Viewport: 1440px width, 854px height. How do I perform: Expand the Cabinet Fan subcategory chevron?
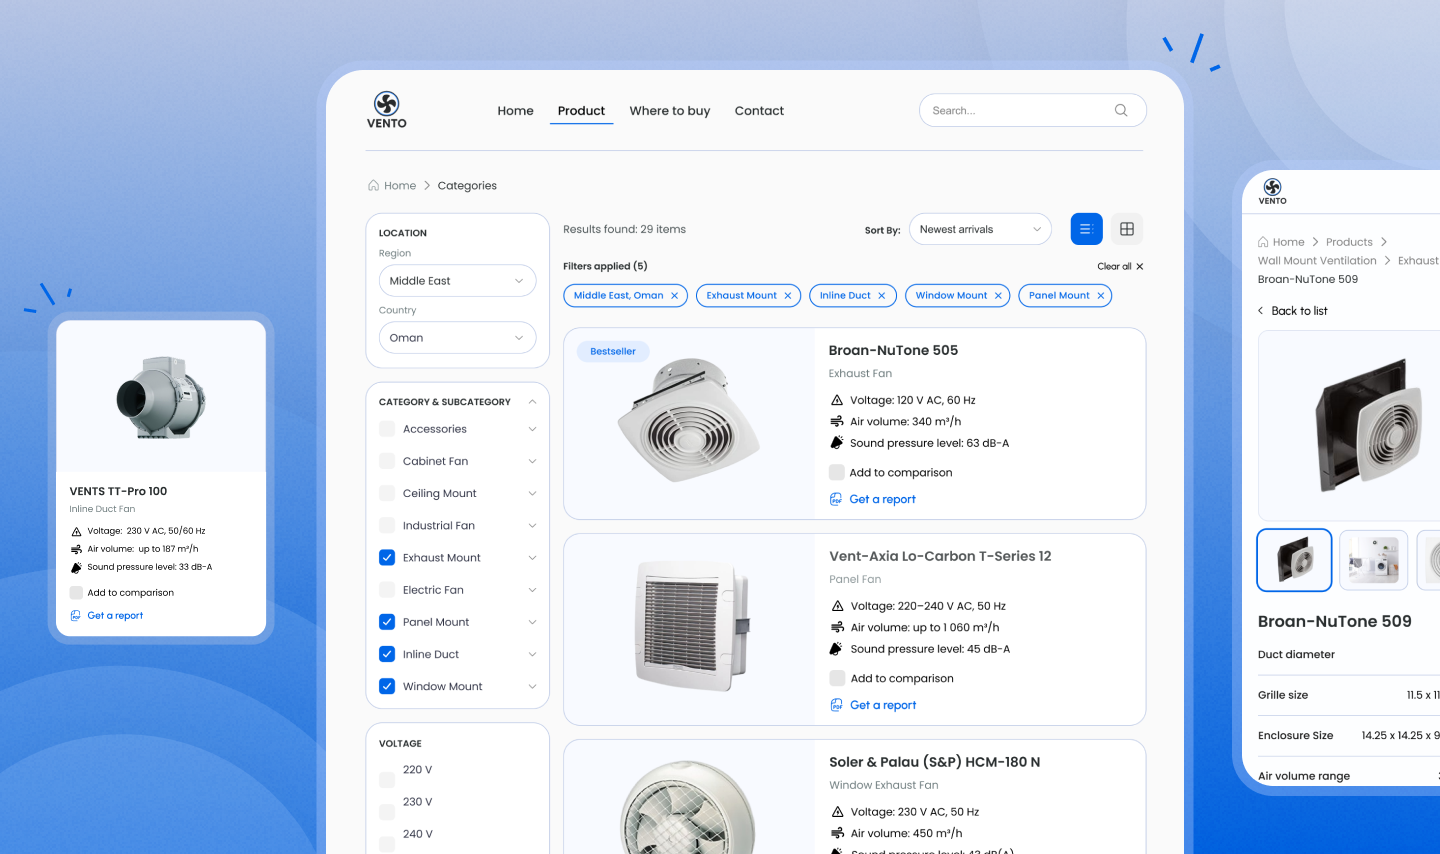click(532, 461)
